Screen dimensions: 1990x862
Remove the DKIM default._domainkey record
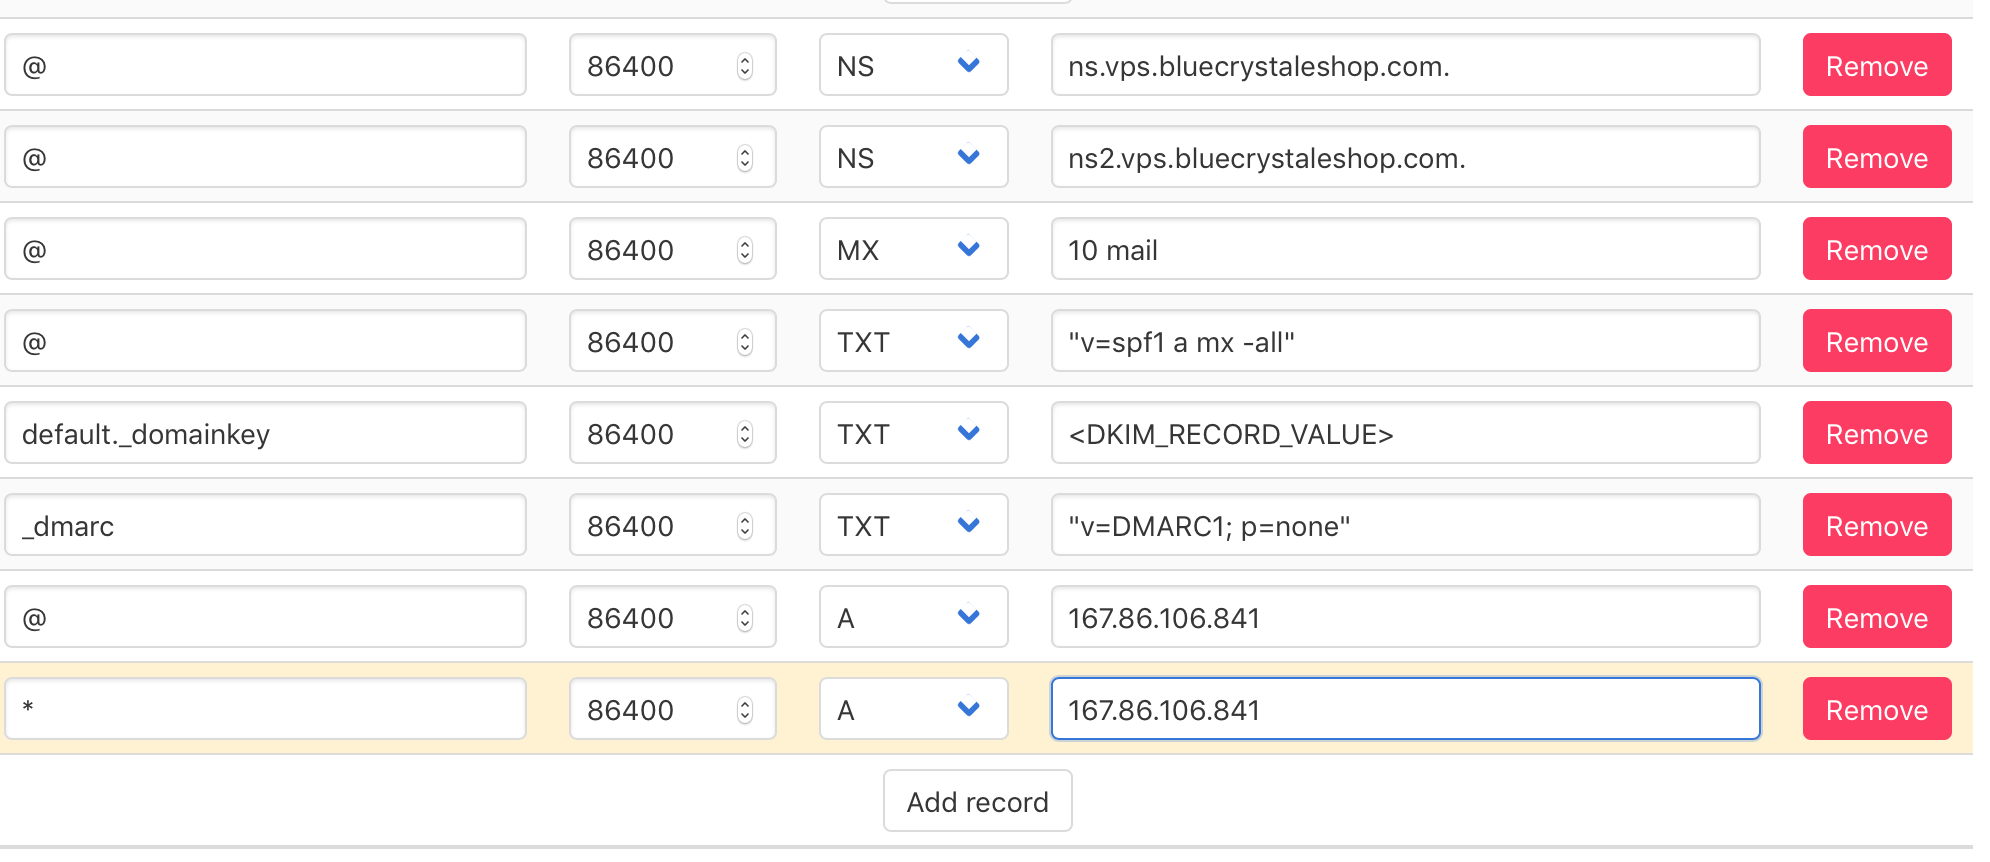pos(1876,433)
